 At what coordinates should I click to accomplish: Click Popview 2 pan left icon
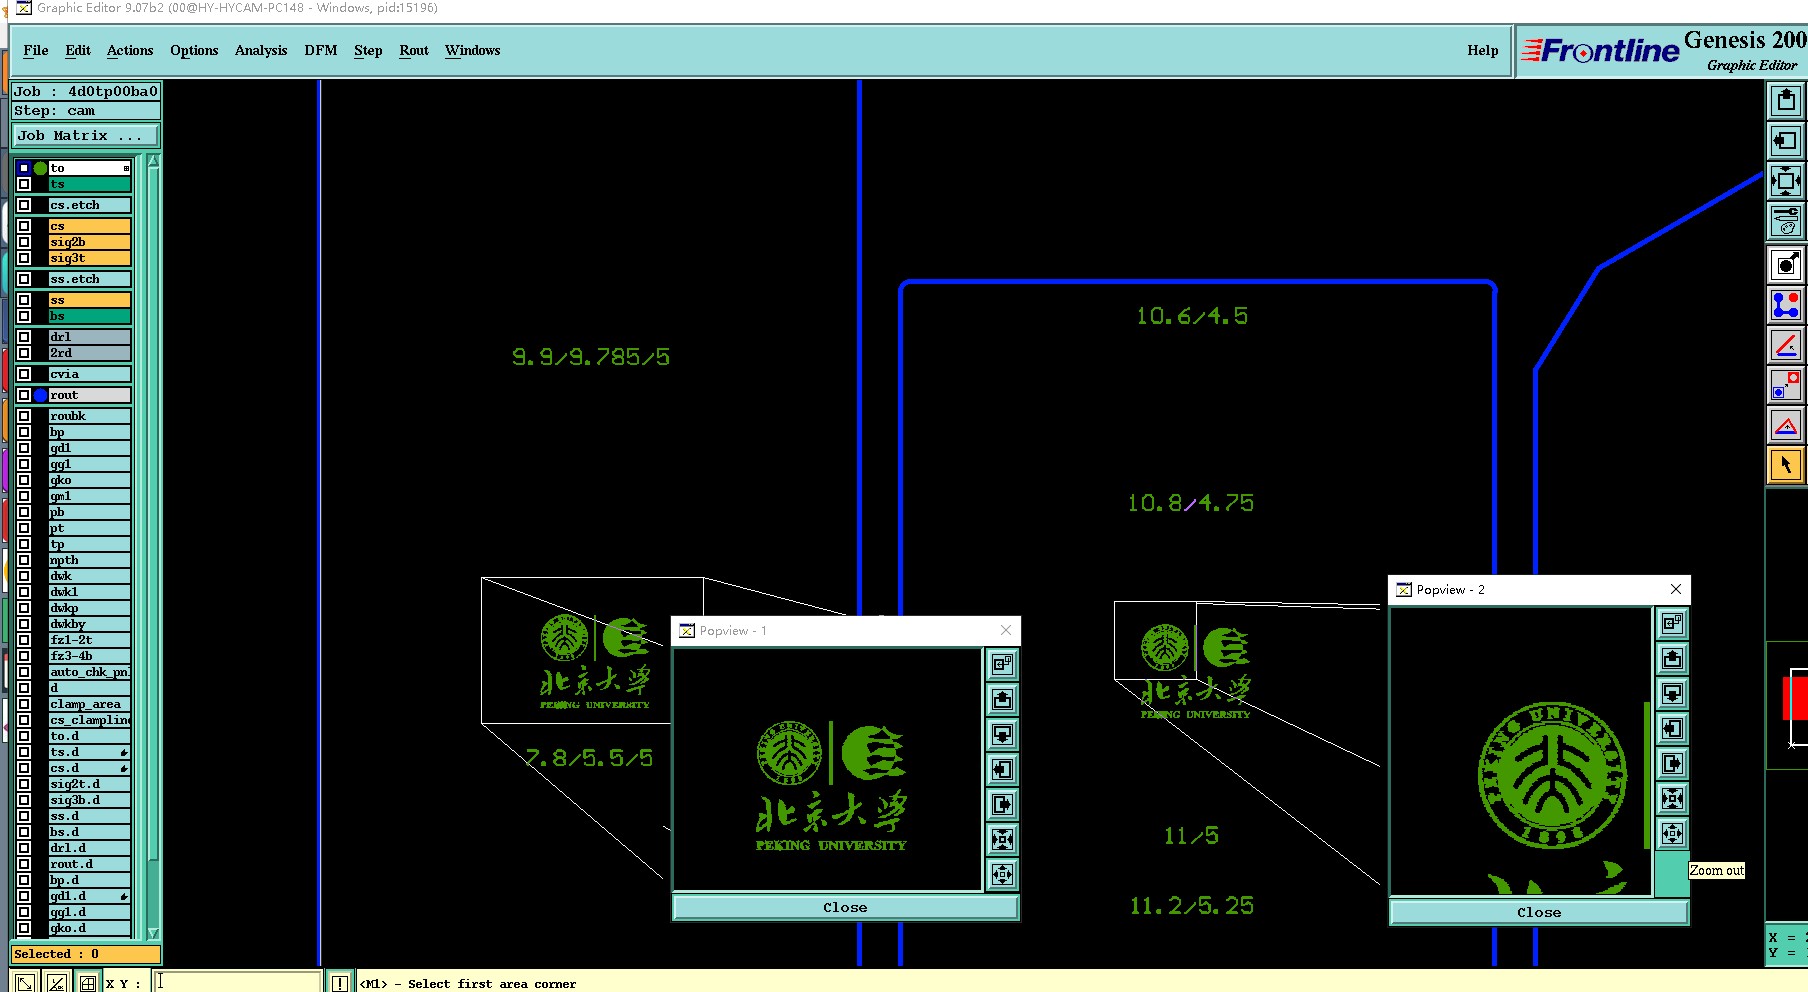click(1672, 729)
